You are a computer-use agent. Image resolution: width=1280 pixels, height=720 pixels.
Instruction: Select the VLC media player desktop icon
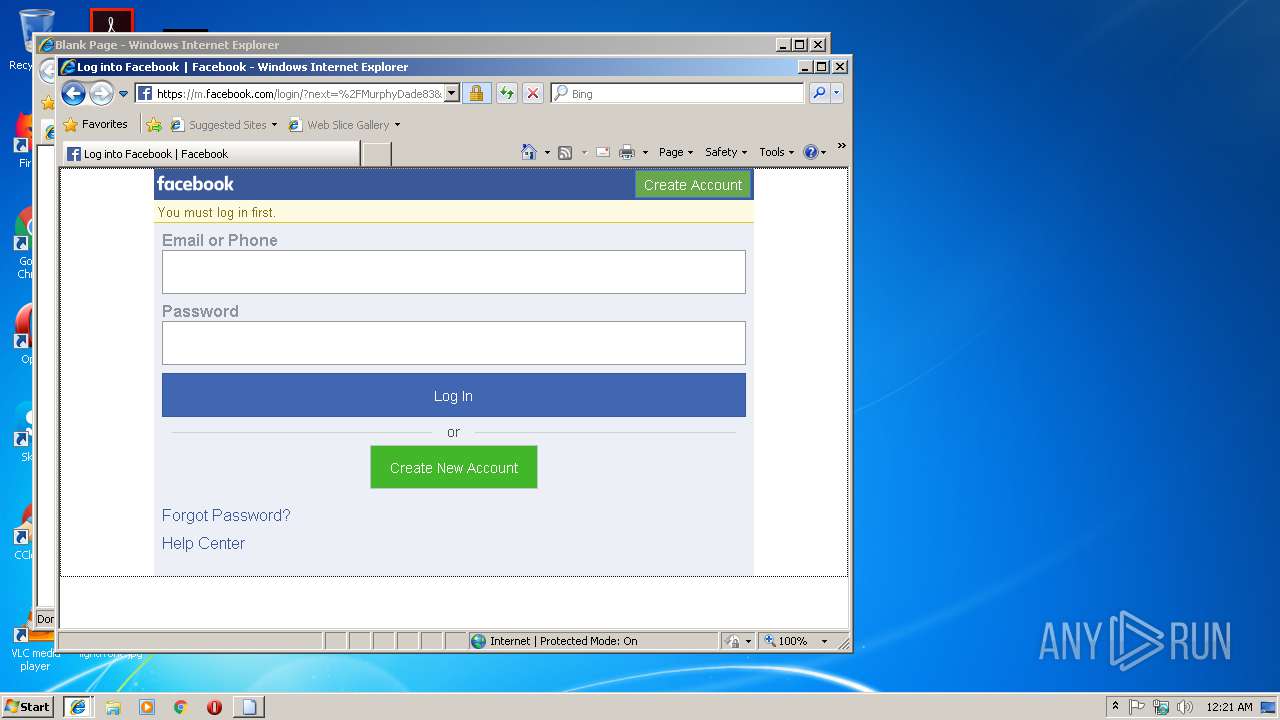coord(34,650)
